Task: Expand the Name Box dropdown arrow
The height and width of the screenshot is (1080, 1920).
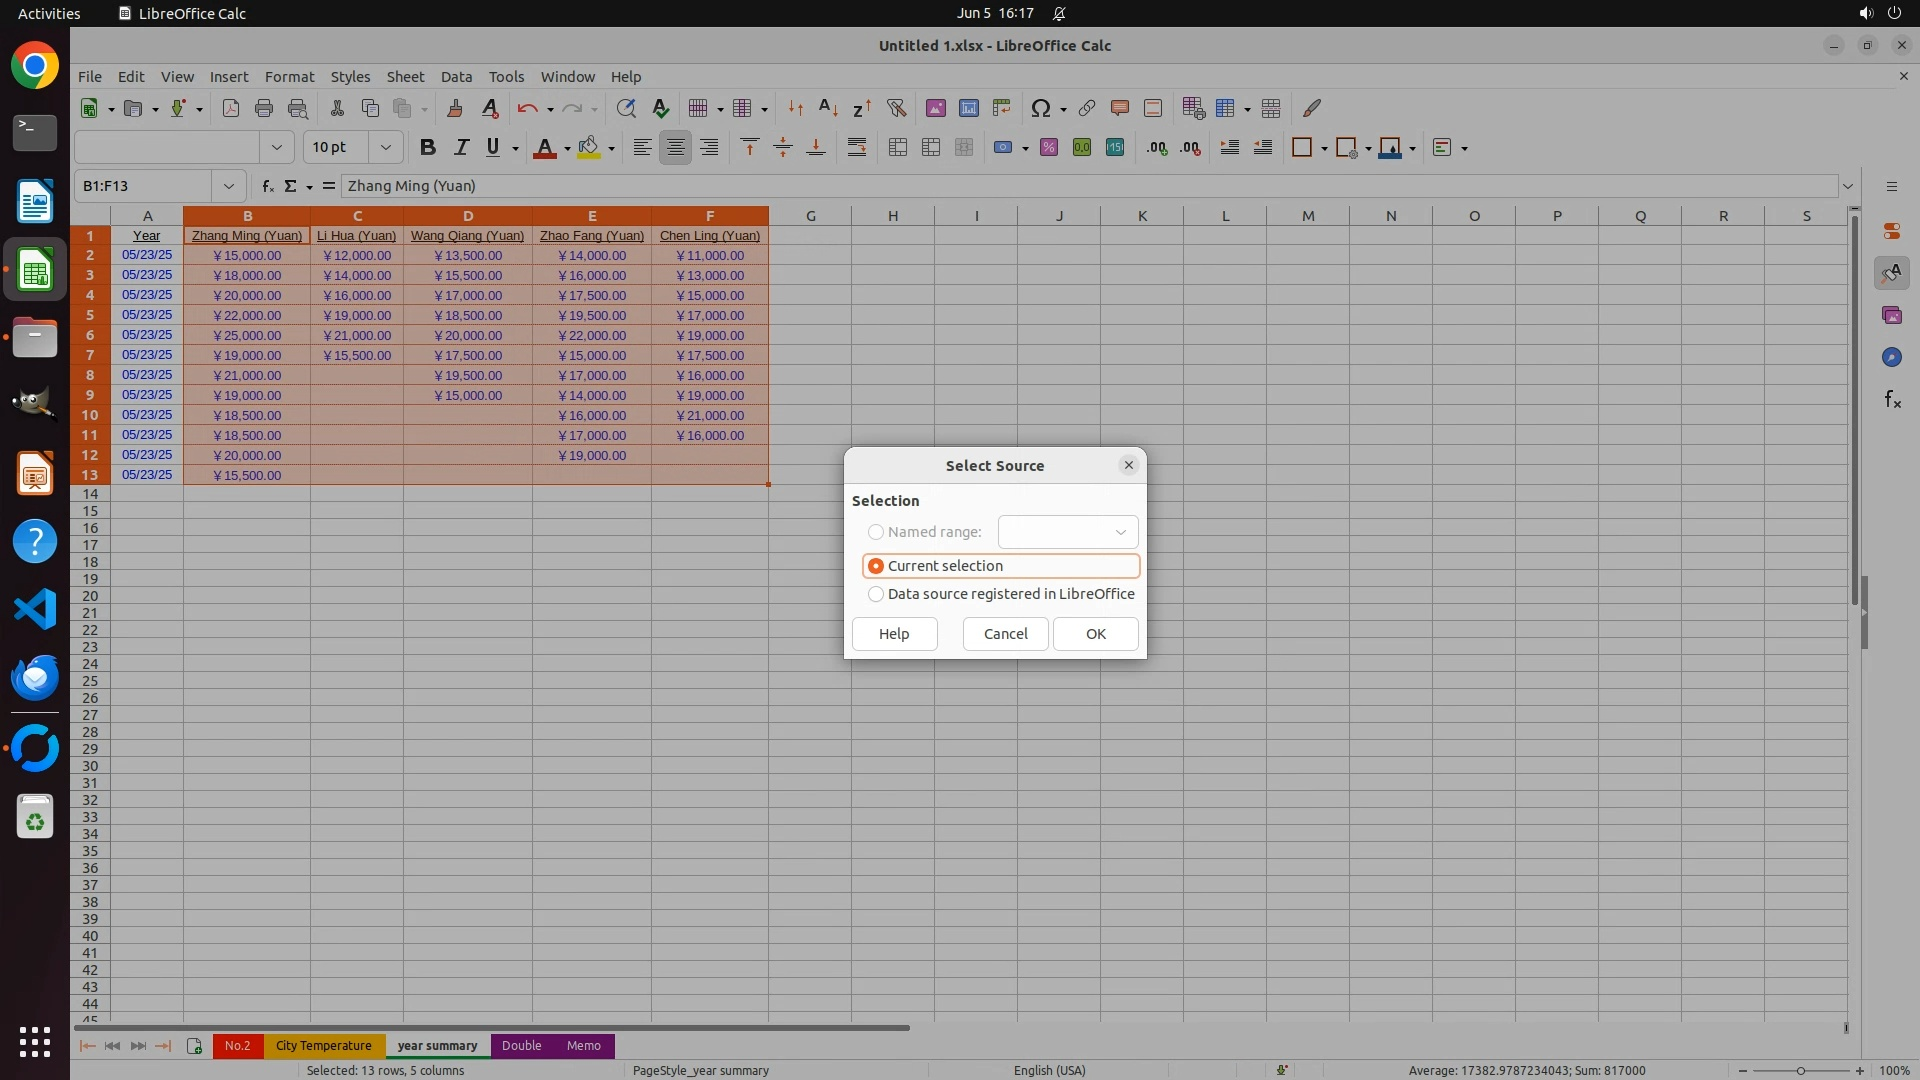Action: (228, 186)
